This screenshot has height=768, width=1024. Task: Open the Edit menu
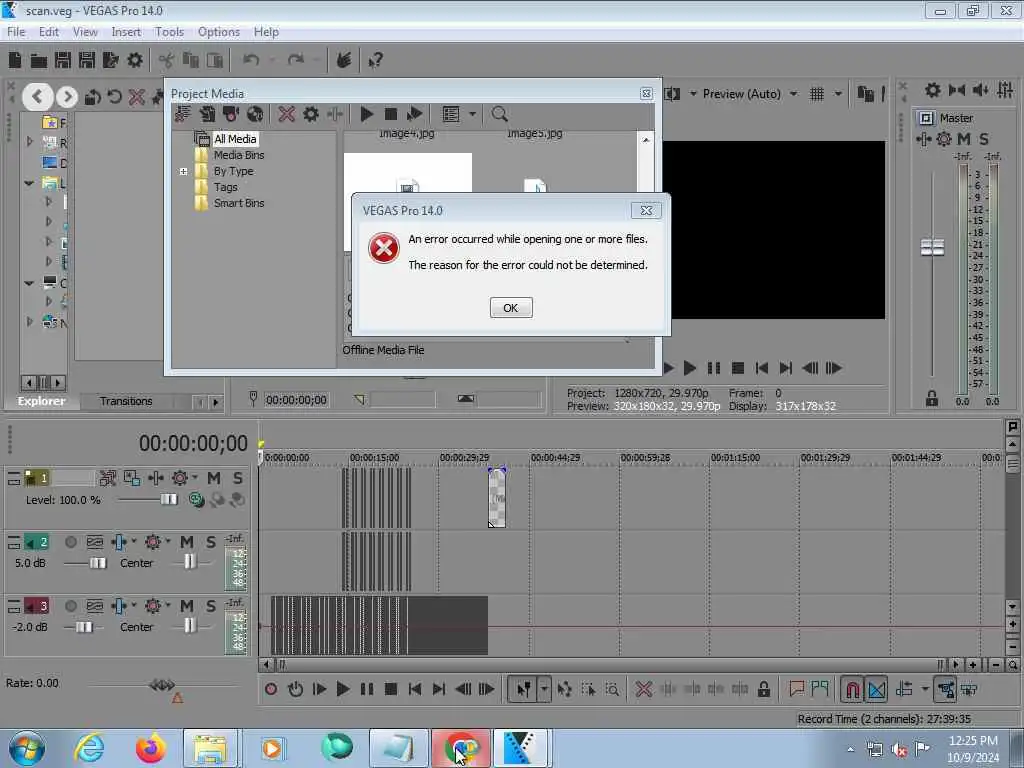48,32
